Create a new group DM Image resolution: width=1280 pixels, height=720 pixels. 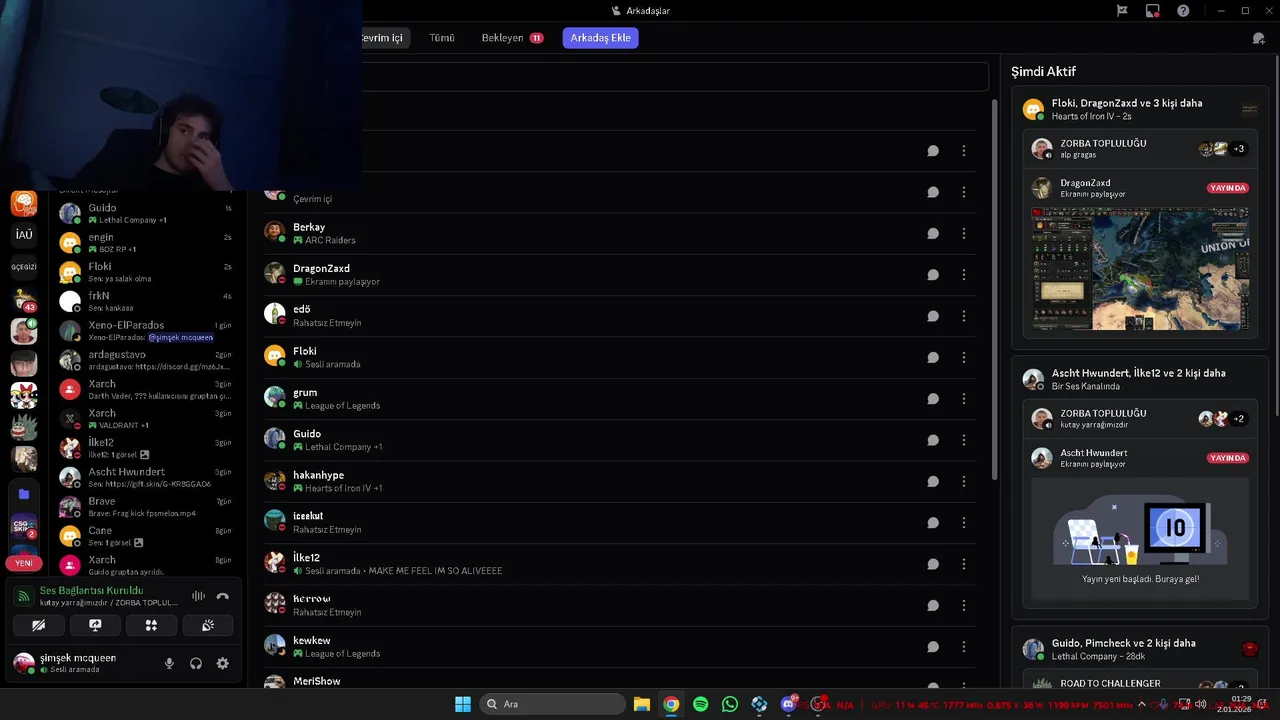1258,38
